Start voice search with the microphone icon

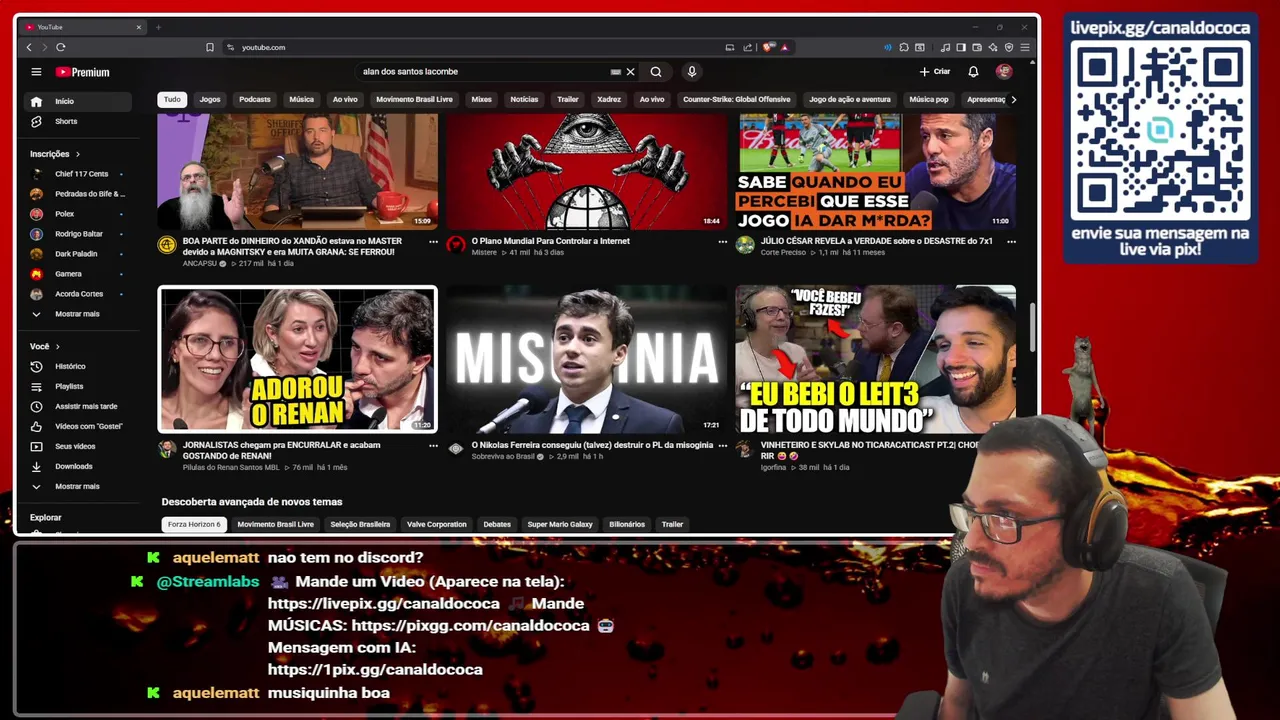pos(691,72)
